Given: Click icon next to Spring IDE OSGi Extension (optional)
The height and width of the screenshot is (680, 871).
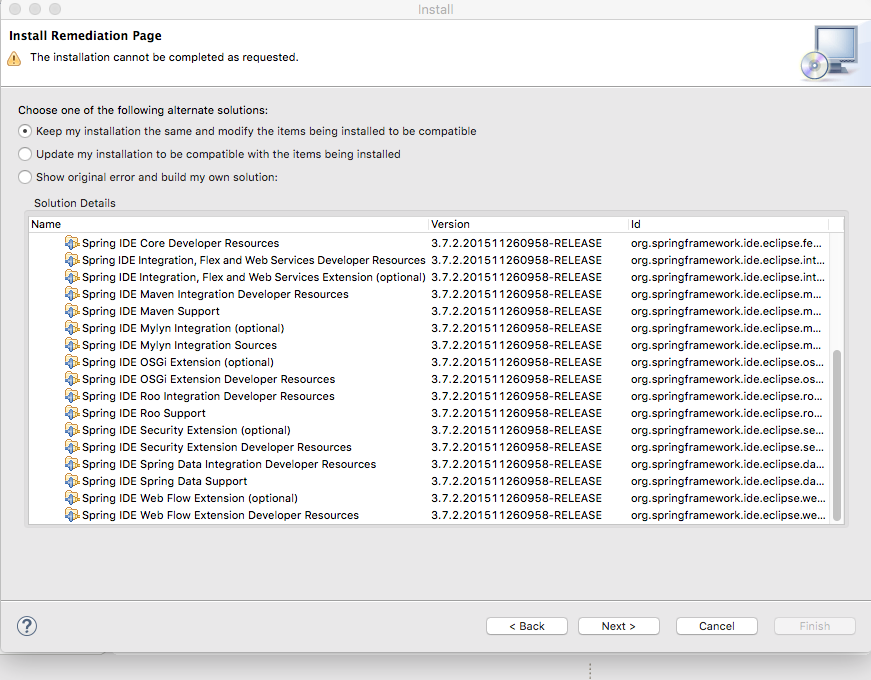Looking at the screenshot, I should click(72, 362).
